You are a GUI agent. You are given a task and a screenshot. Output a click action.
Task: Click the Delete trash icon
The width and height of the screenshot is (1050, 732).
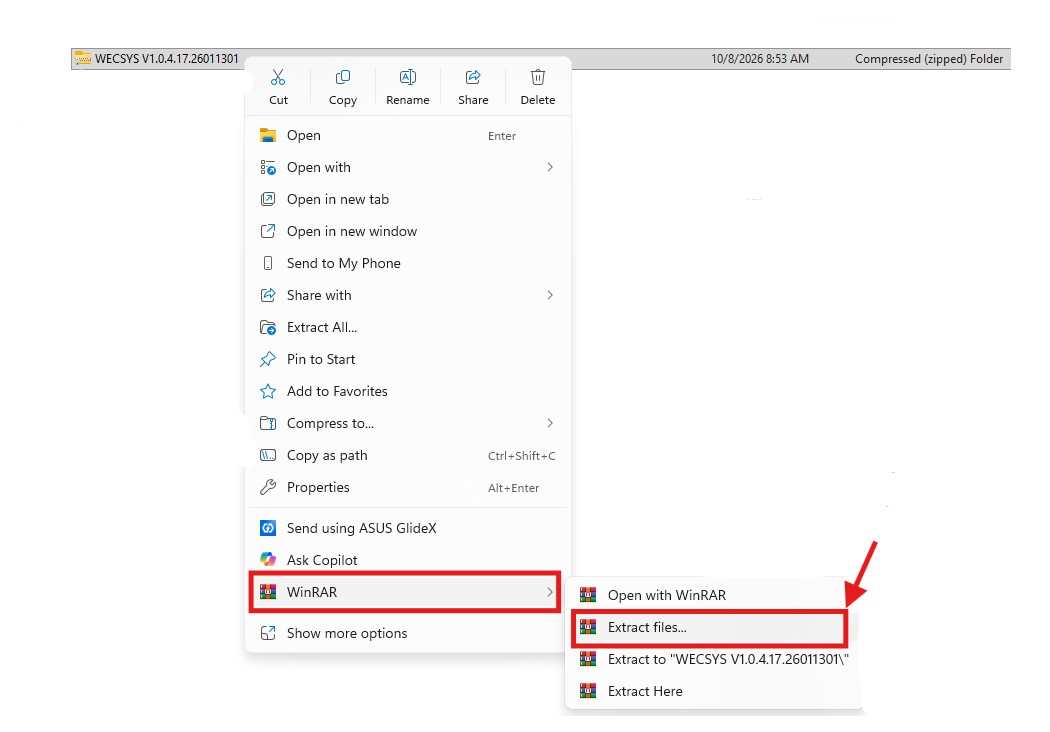point(538,78)
